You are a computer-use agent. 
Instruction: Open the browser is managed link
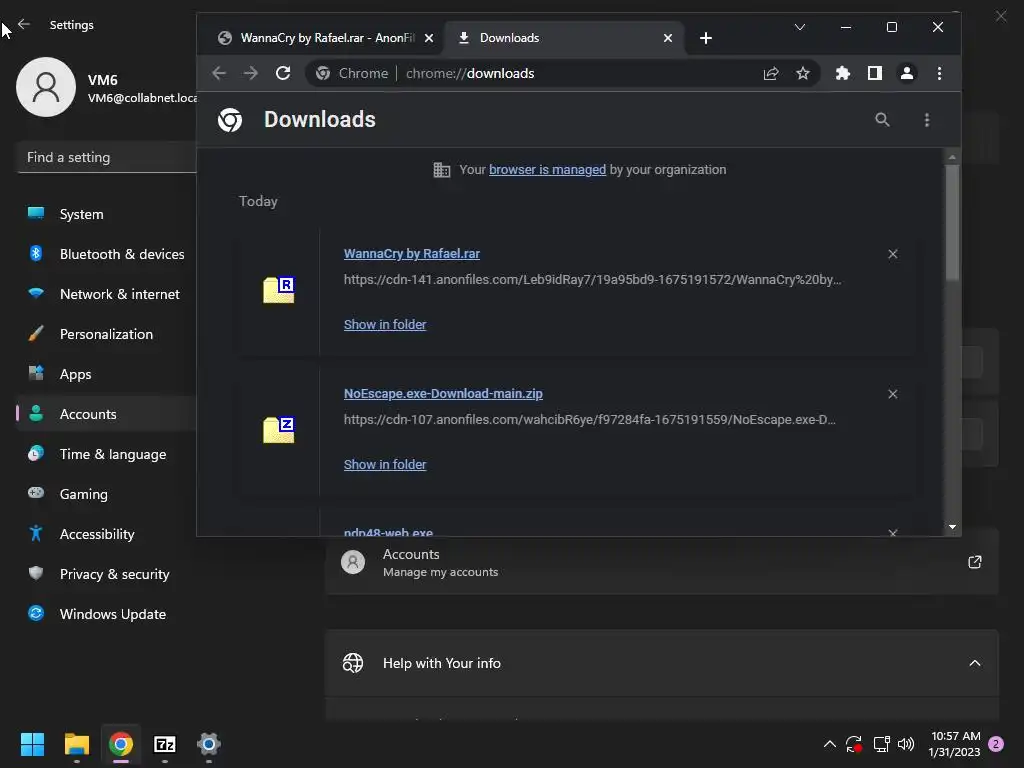tap(547, 170)
